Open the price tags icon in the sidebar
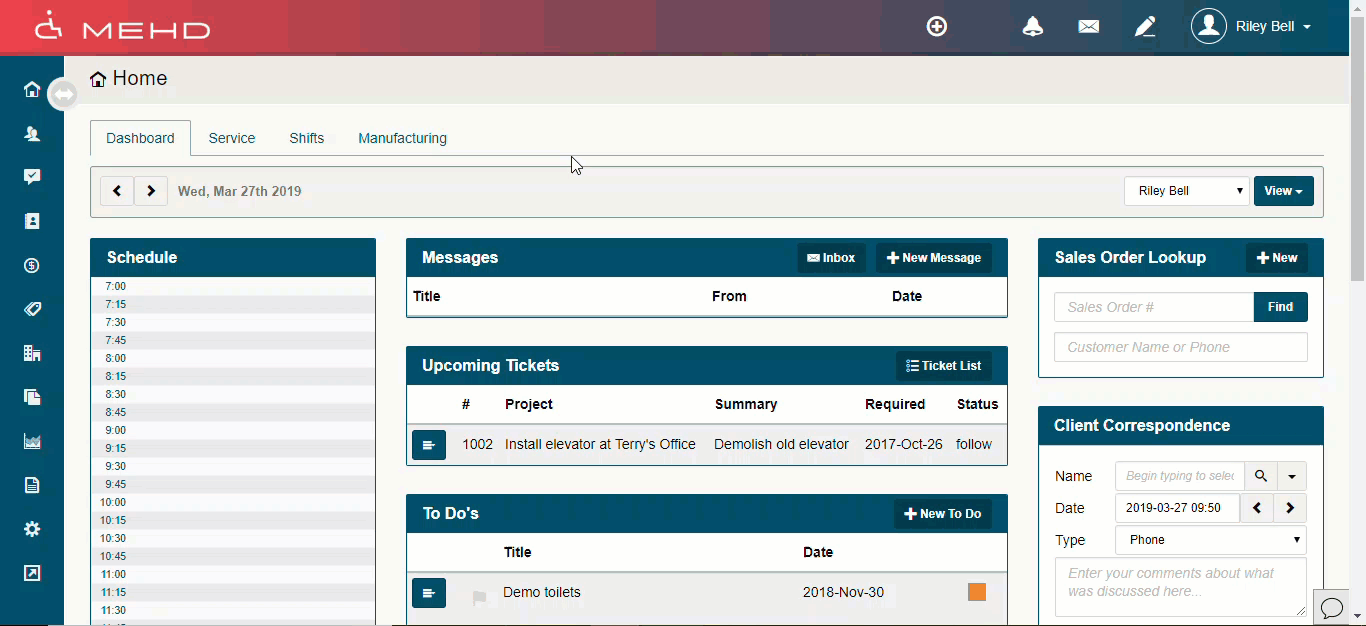The image size is (1366, 626). point(32,309)
